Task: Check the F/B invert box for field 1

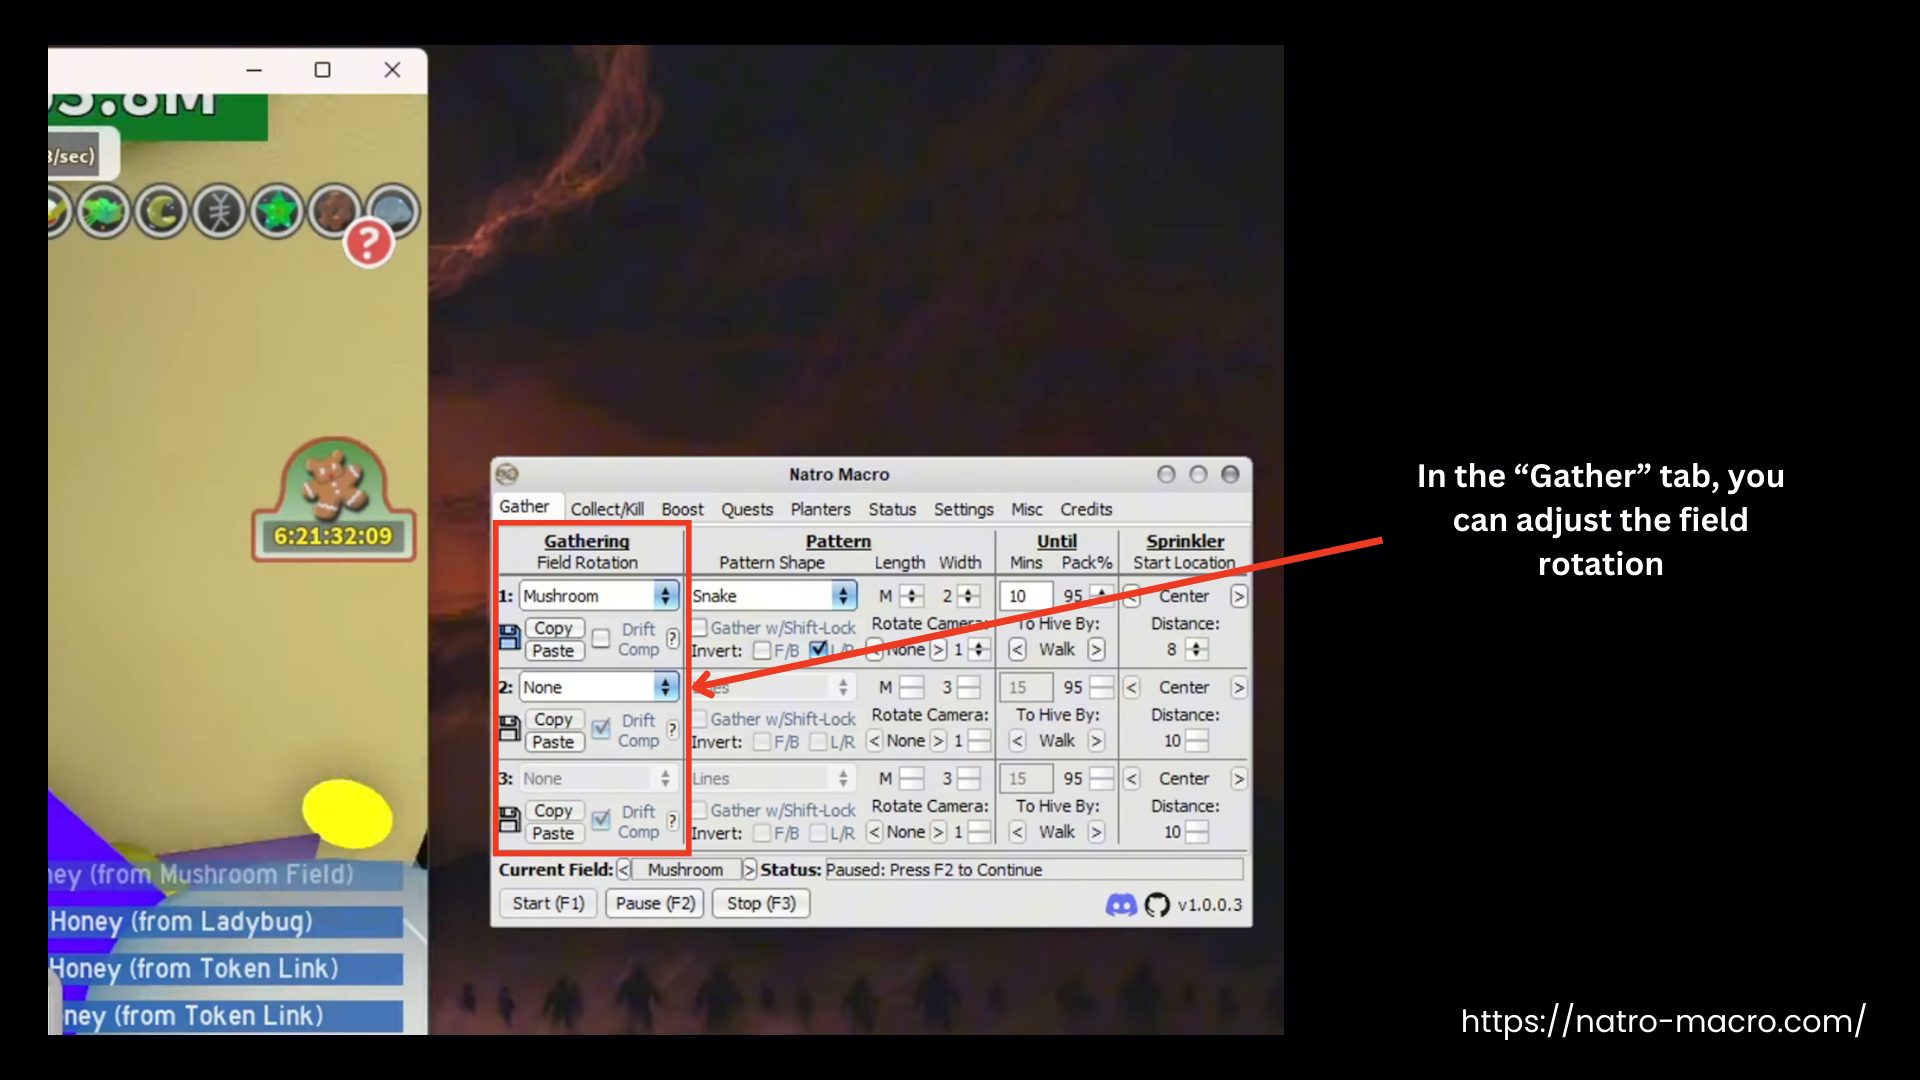Action: [760, 649]
